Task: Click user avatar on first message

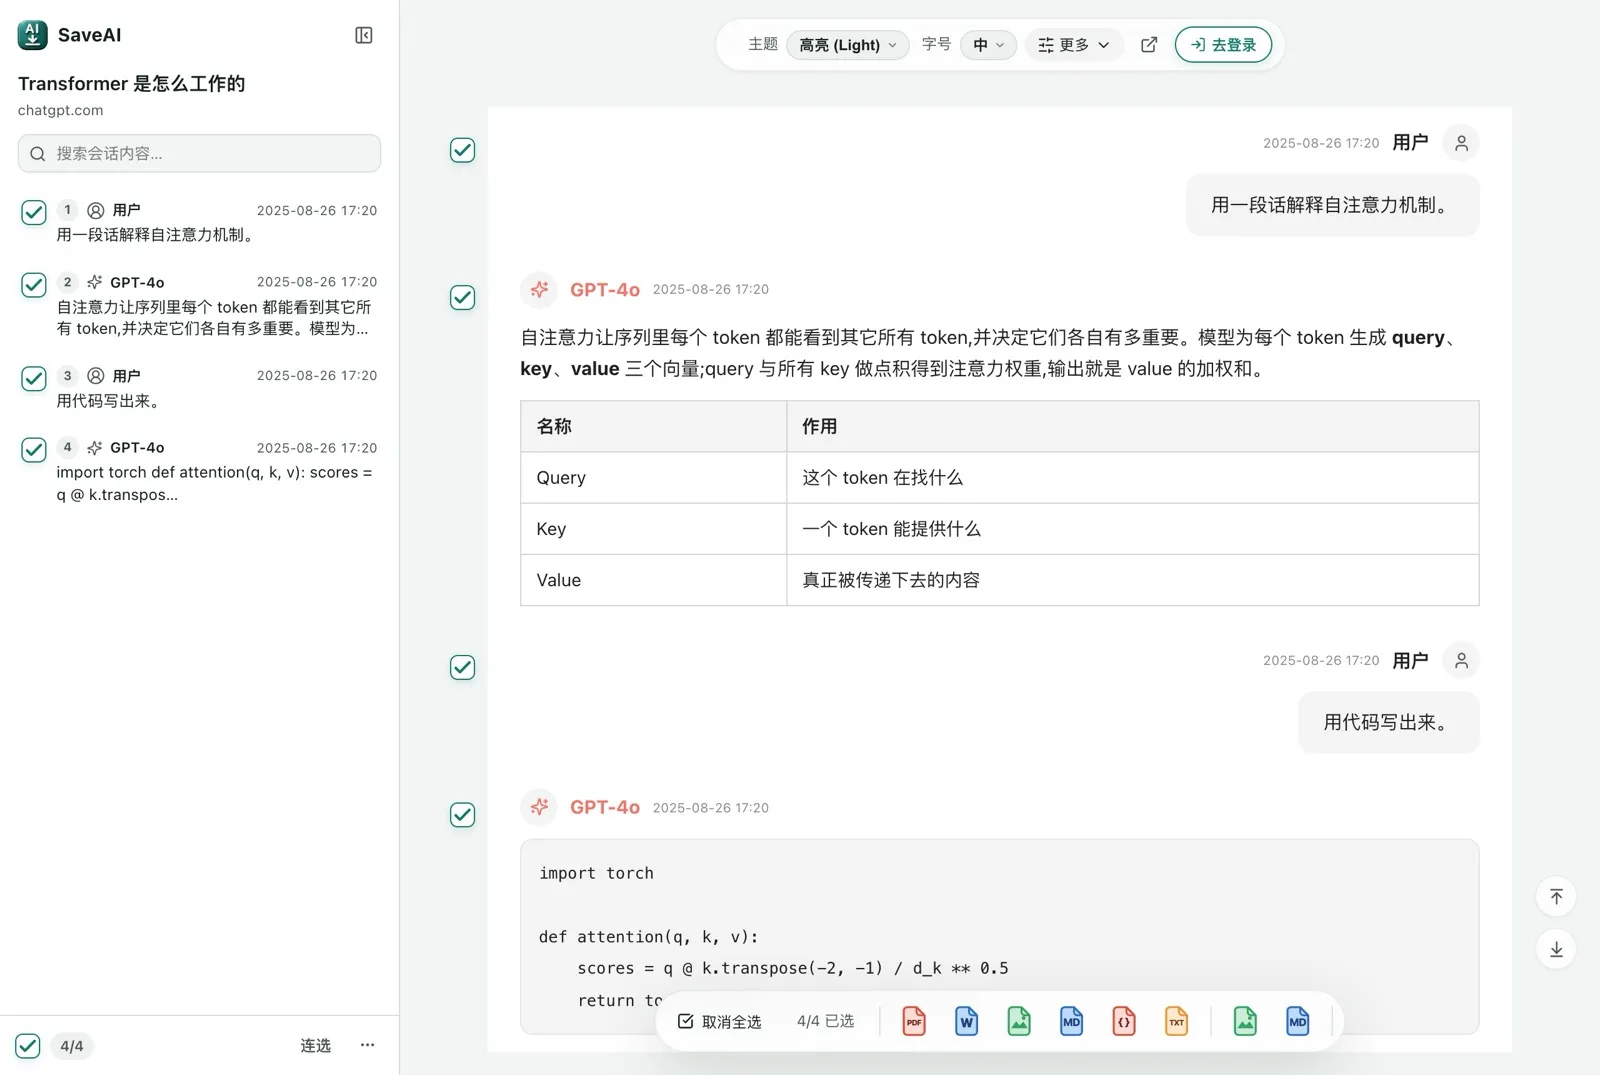Action: click(x=1461, y=143)
